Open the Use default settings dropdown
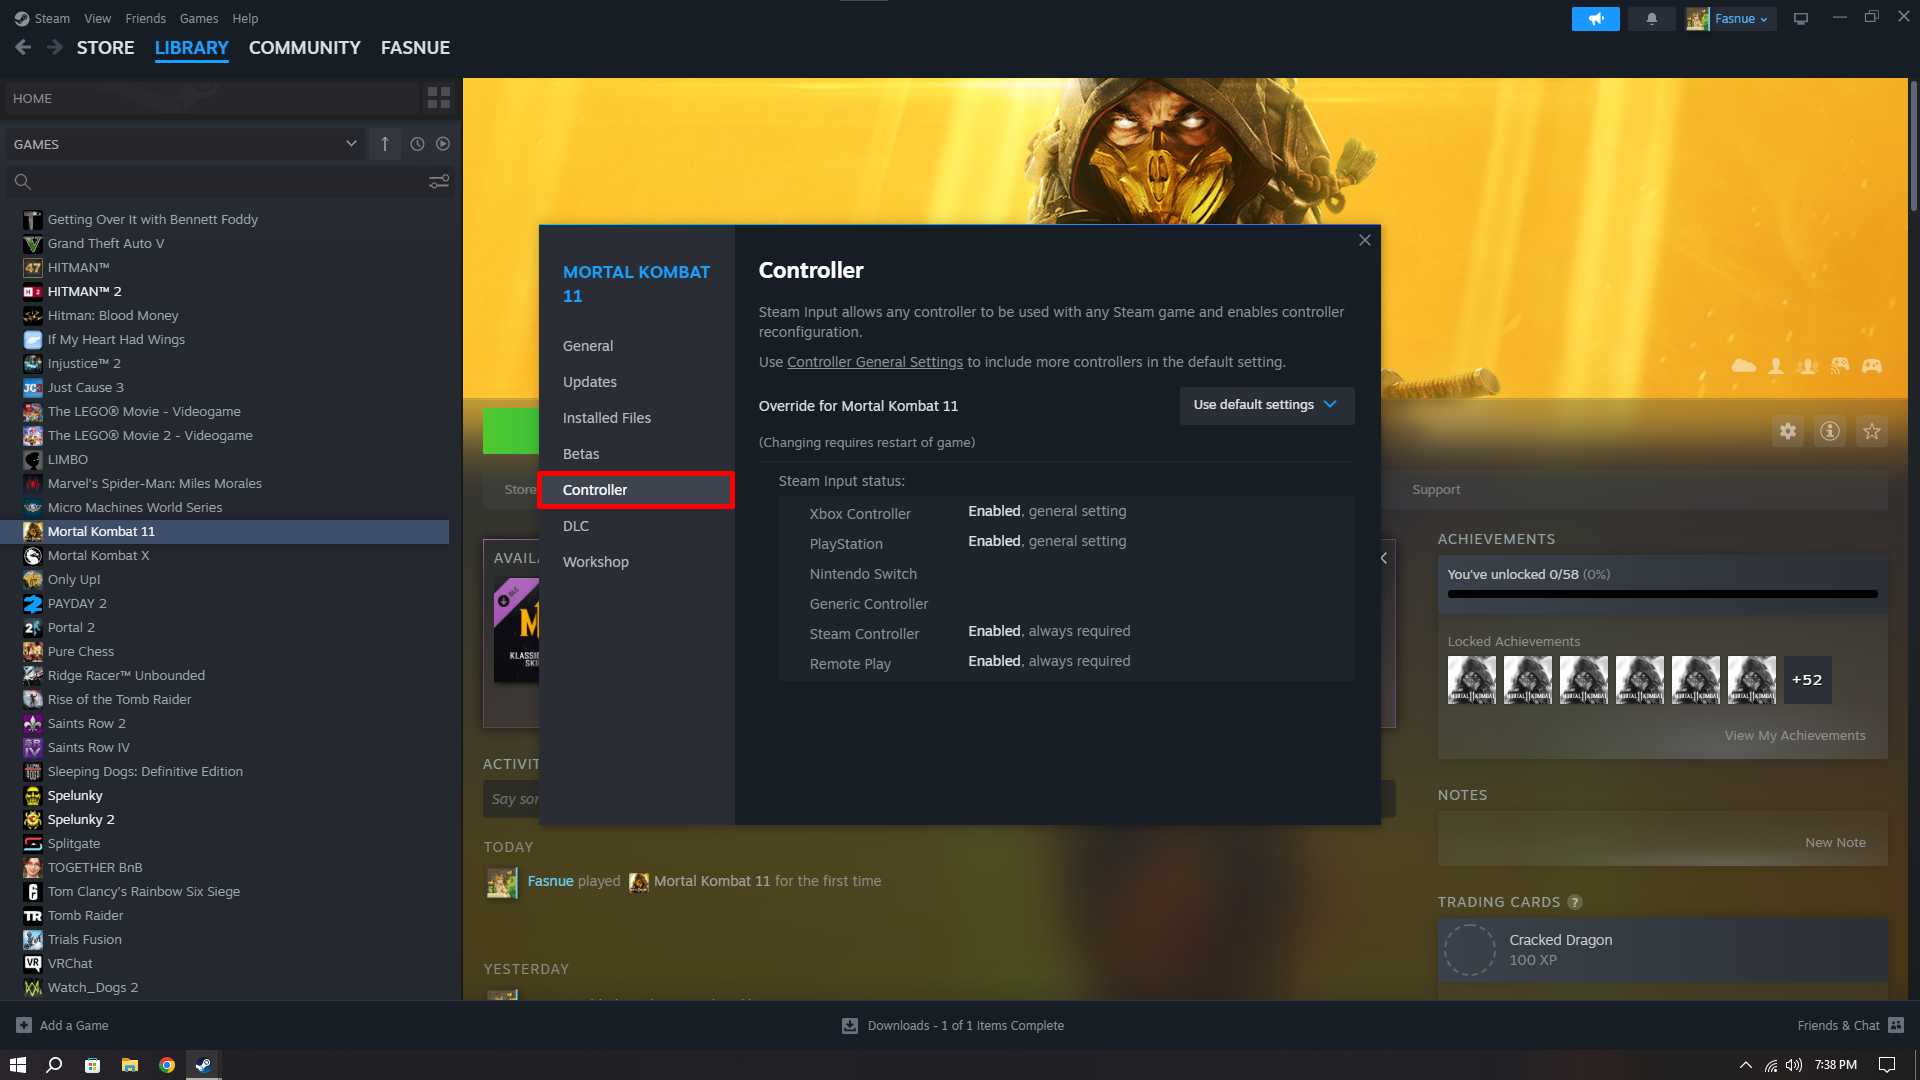Viewport: 1920px width, 1080px height. (1266, 405)
